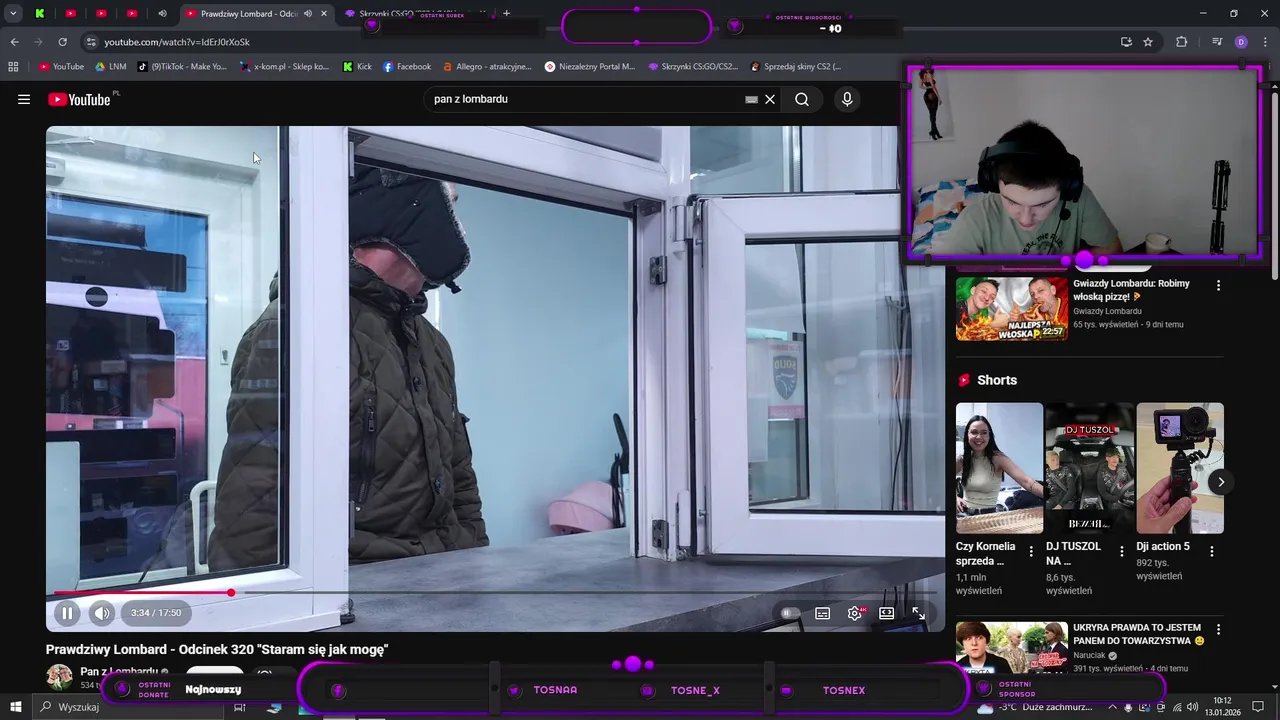Open Chrome apps grid in bookmarks bar
This screenshot has width=1280, height=720.
(x=13, y=67)
